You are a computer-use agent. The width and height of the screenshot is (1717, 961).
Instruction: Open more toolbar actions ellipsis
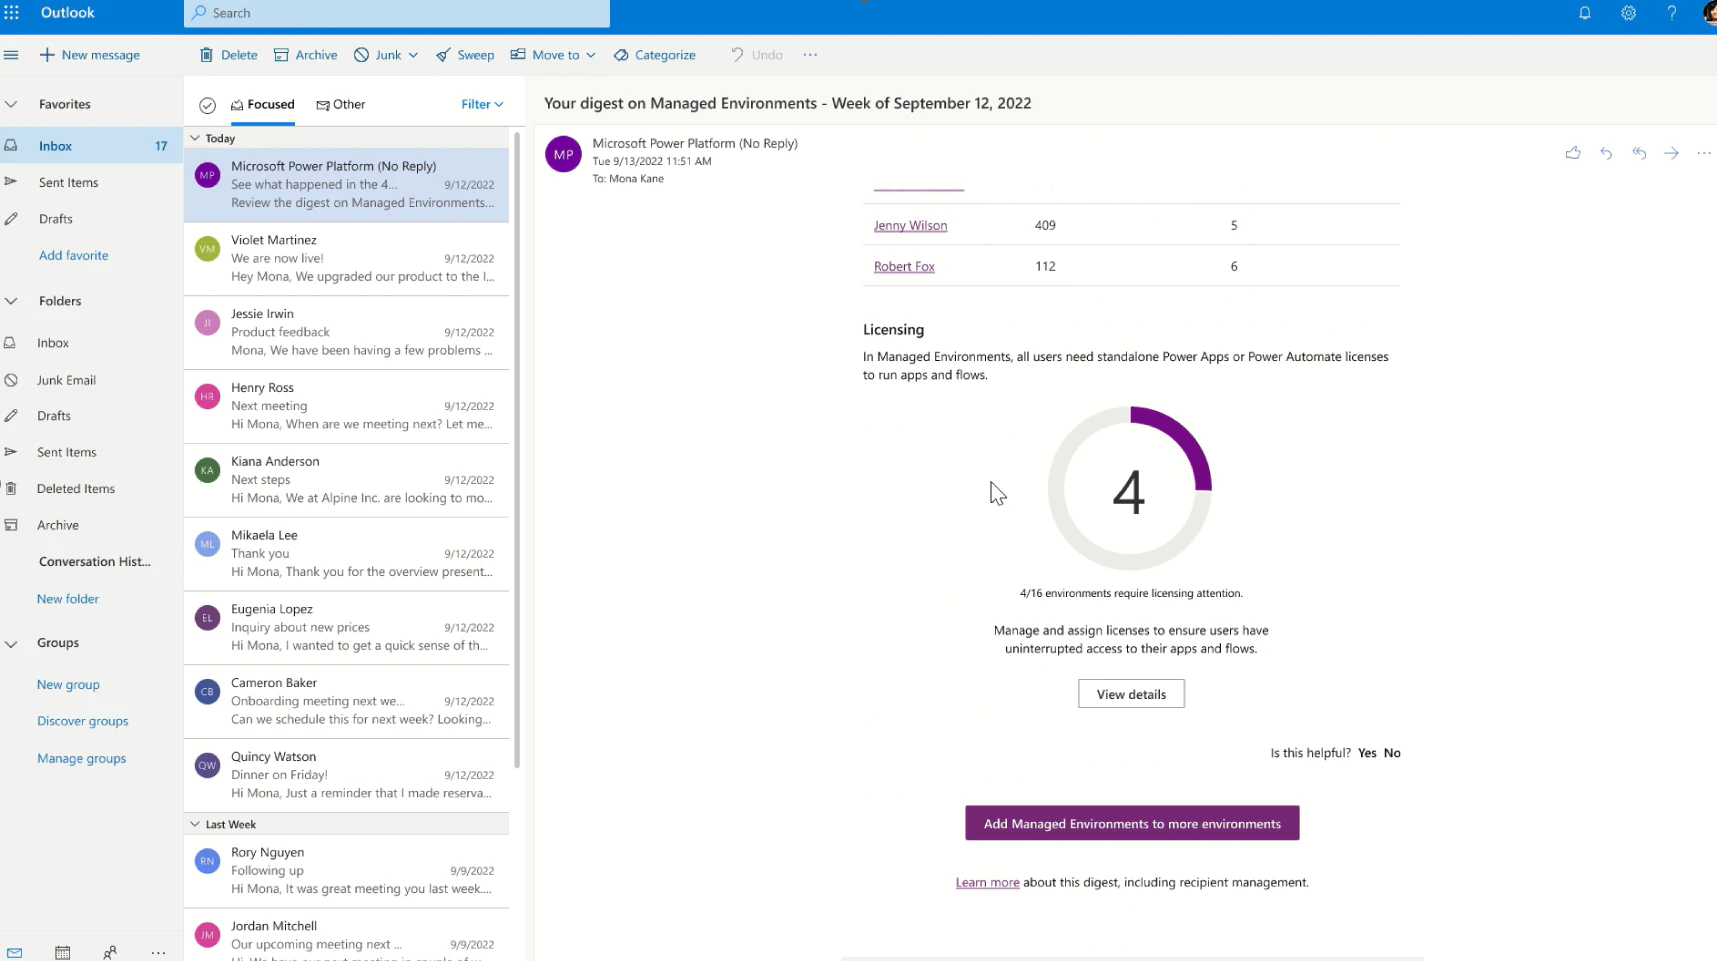tap(810, 55)
